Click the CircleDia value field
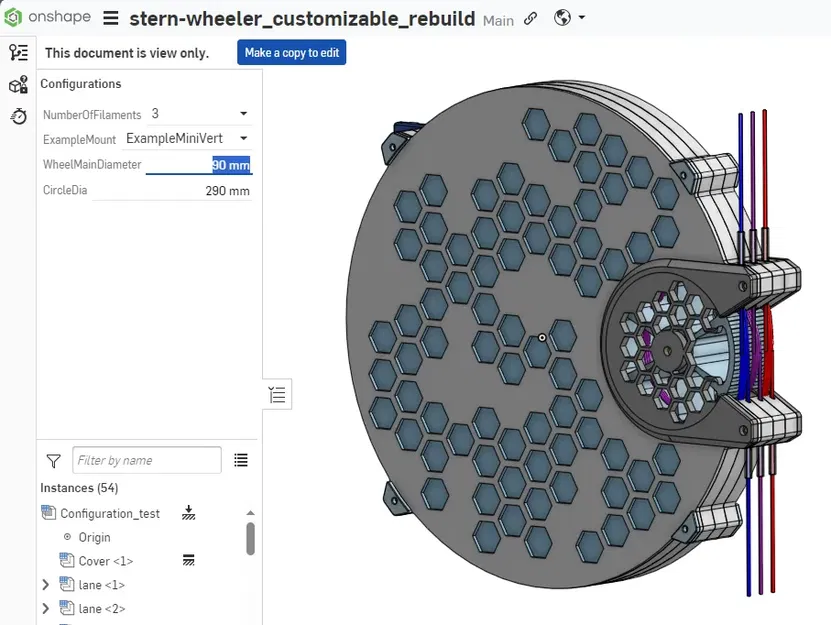This screenshot has width=831, height=625. [172, 191]
